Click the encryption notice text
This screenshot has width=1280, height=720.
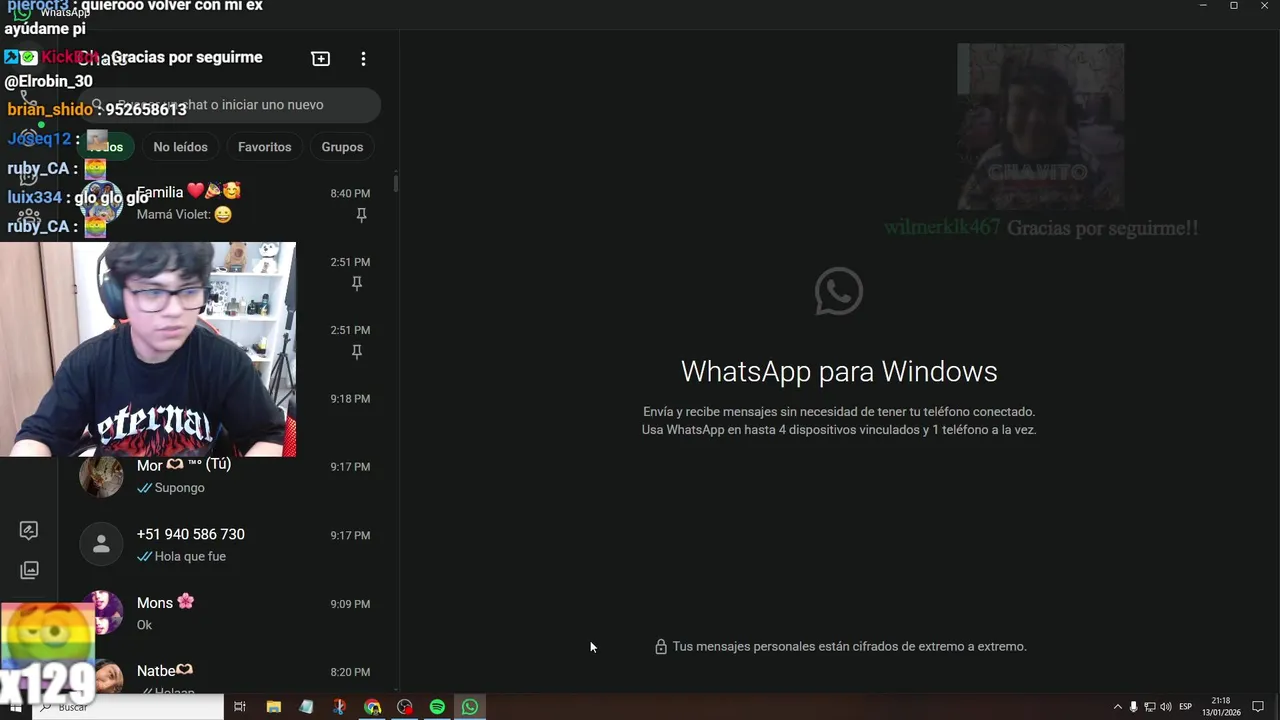tap(849, 647)
